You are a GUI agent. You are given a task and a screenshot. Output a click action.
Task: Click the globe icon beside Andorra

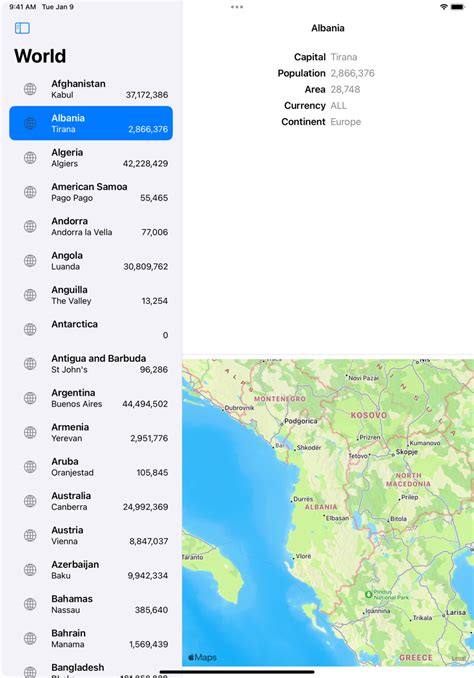[30, 226]
